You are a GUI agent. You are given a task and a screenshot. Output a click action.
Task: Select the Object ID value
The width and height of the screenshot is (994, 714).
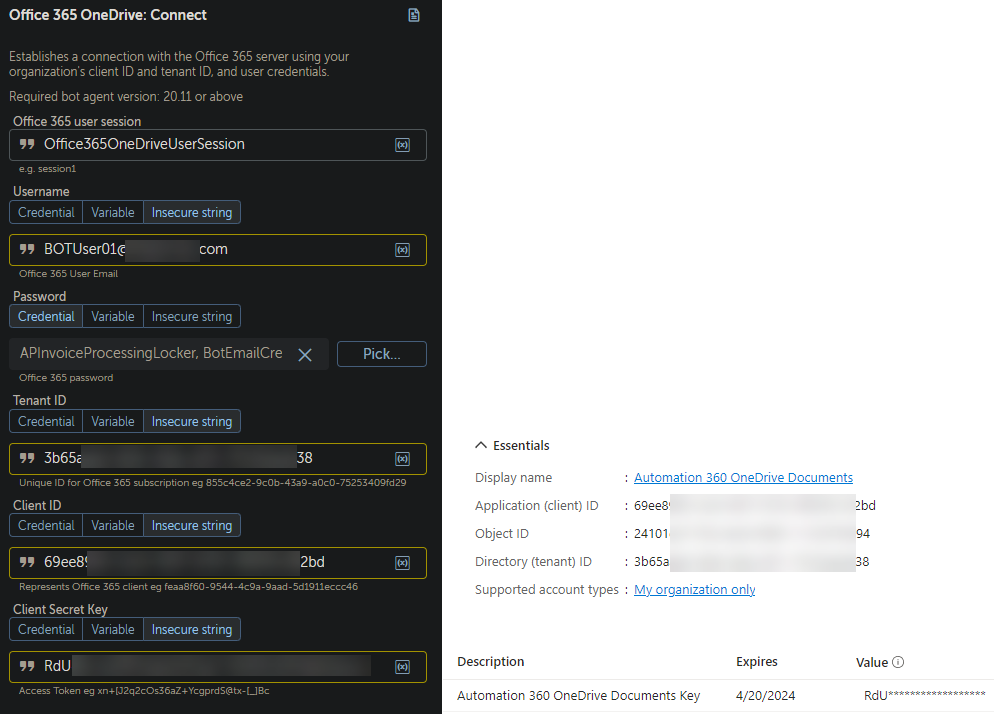(x=752, y=534)
